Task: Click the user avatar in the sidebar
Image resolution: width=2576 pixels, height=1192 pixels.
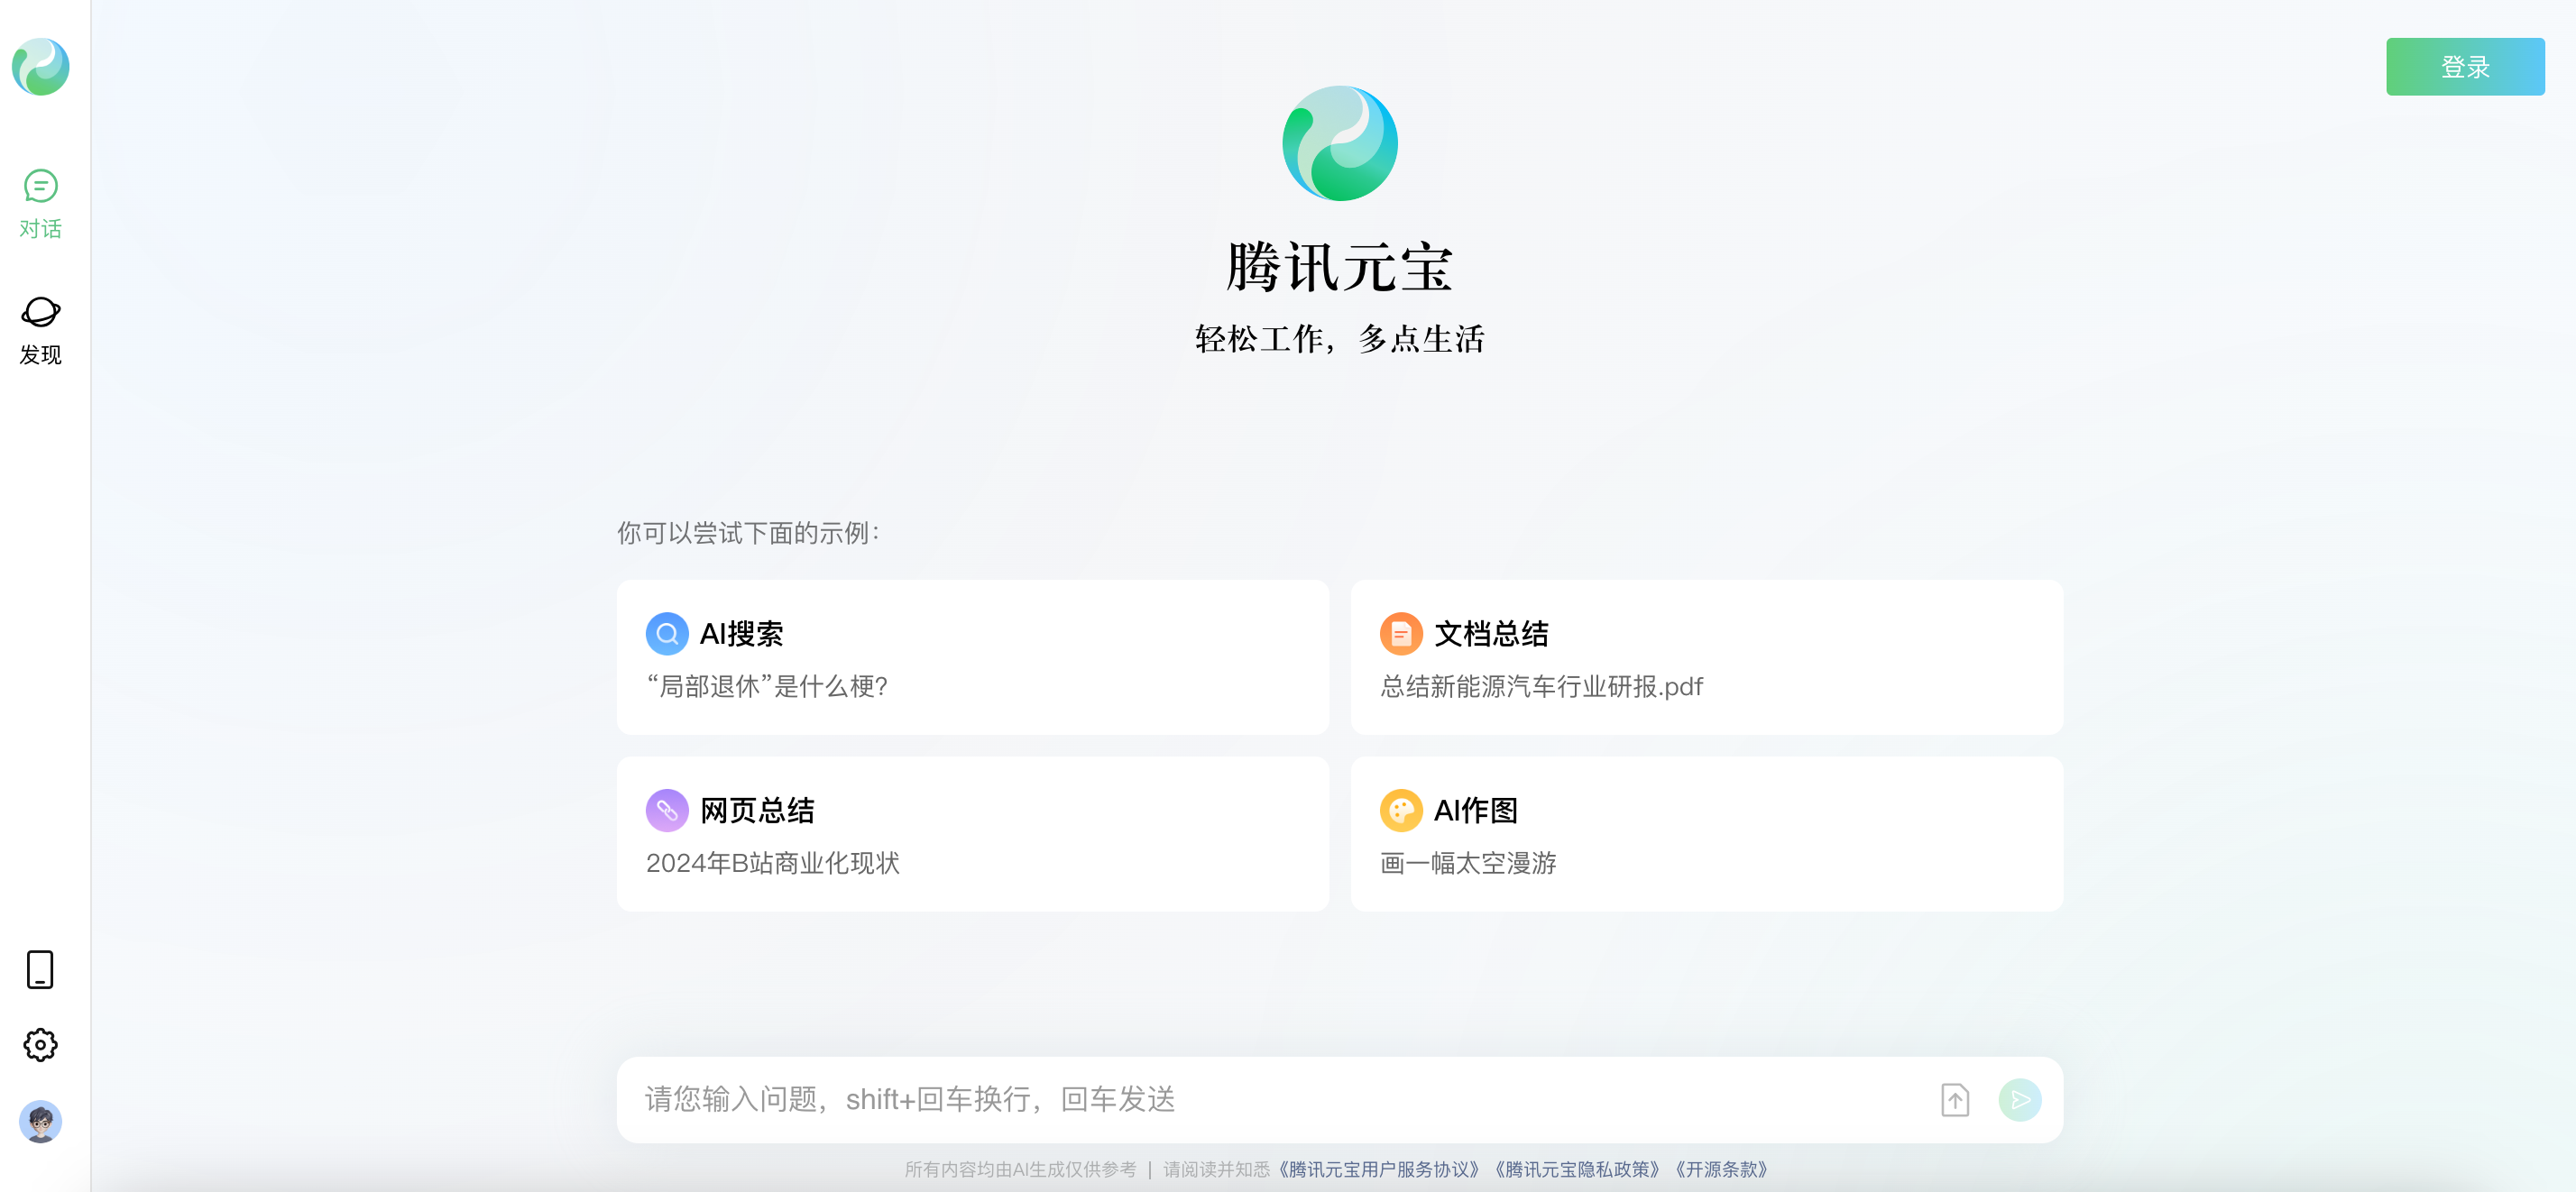Action: (x=40, y=1121)
